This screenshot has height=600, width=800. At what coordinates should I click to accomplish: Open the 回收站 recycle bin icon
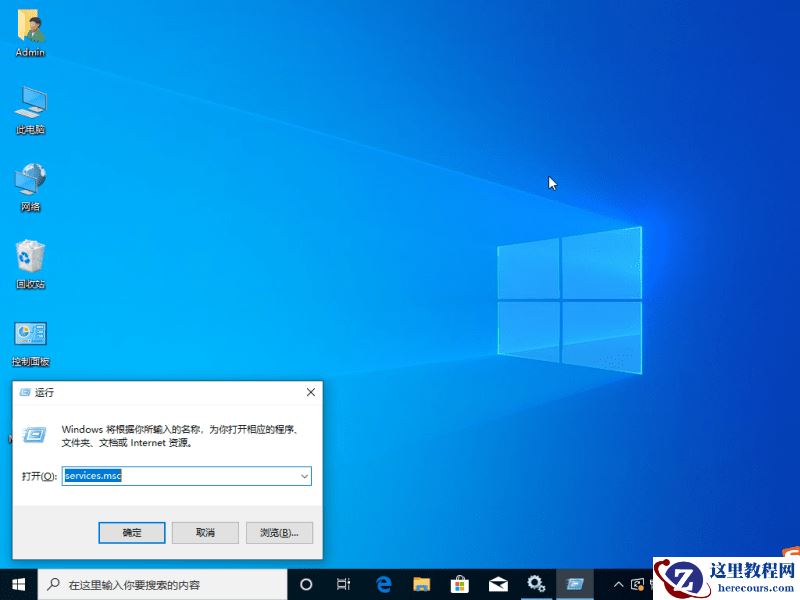tap(30, 262)
